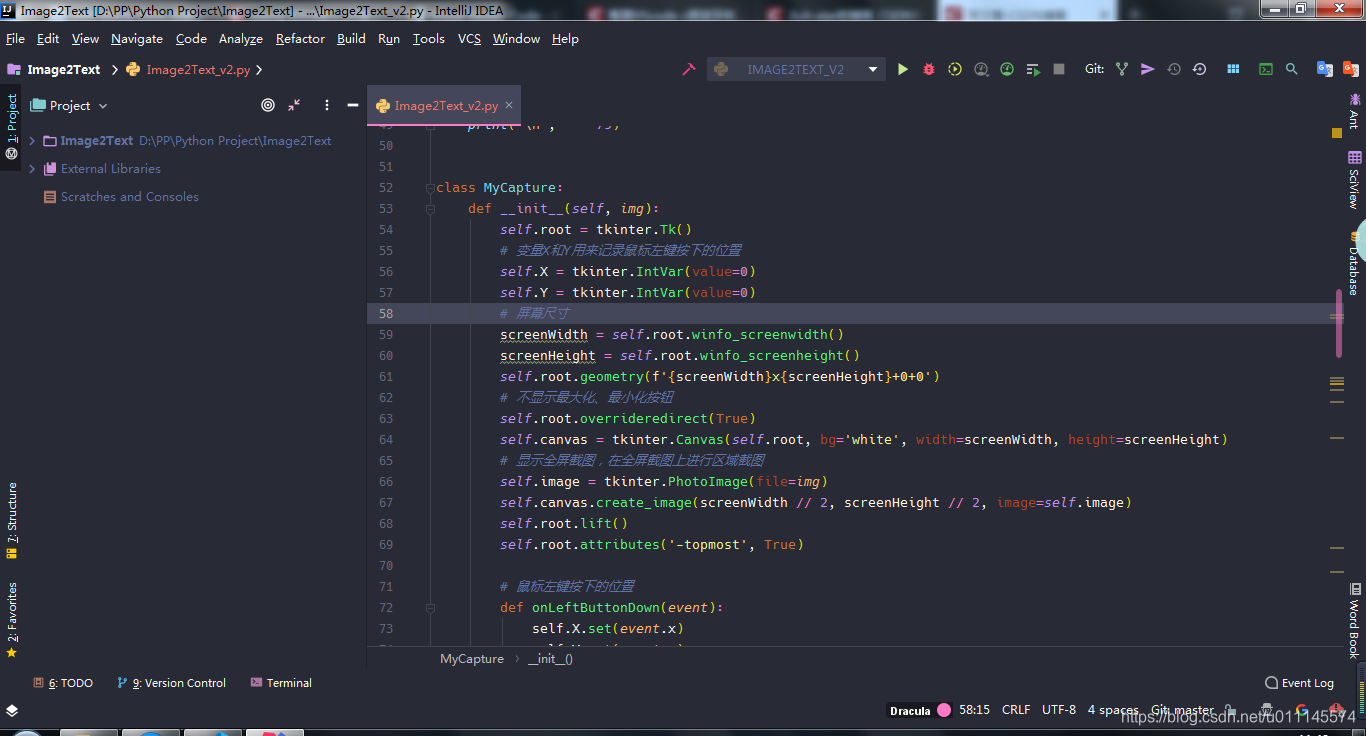The height and width of the screenshot is (736, 1366).
Task: Click the MyCapture breadcrumb below editor
Action: (472, 659)
